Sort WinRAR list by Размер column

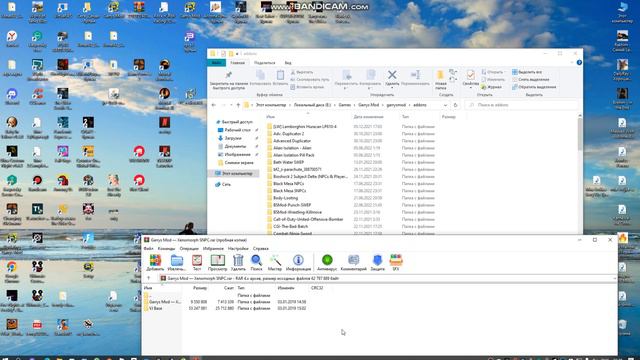tap(200, 288)
